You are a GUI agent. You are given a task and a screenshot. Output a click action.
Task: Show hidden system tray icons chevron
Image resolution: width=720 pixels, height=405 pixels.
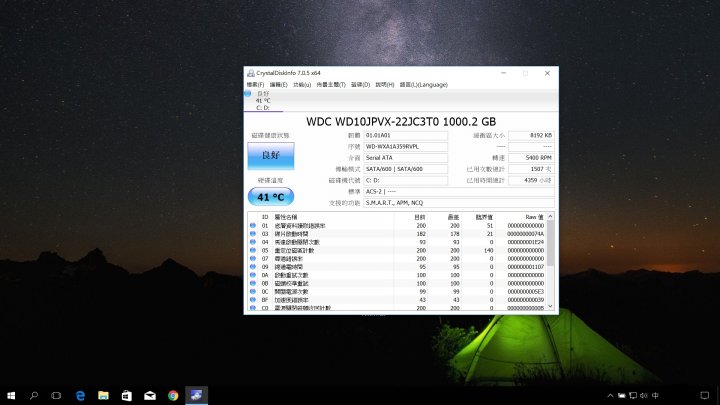[610, 395]
